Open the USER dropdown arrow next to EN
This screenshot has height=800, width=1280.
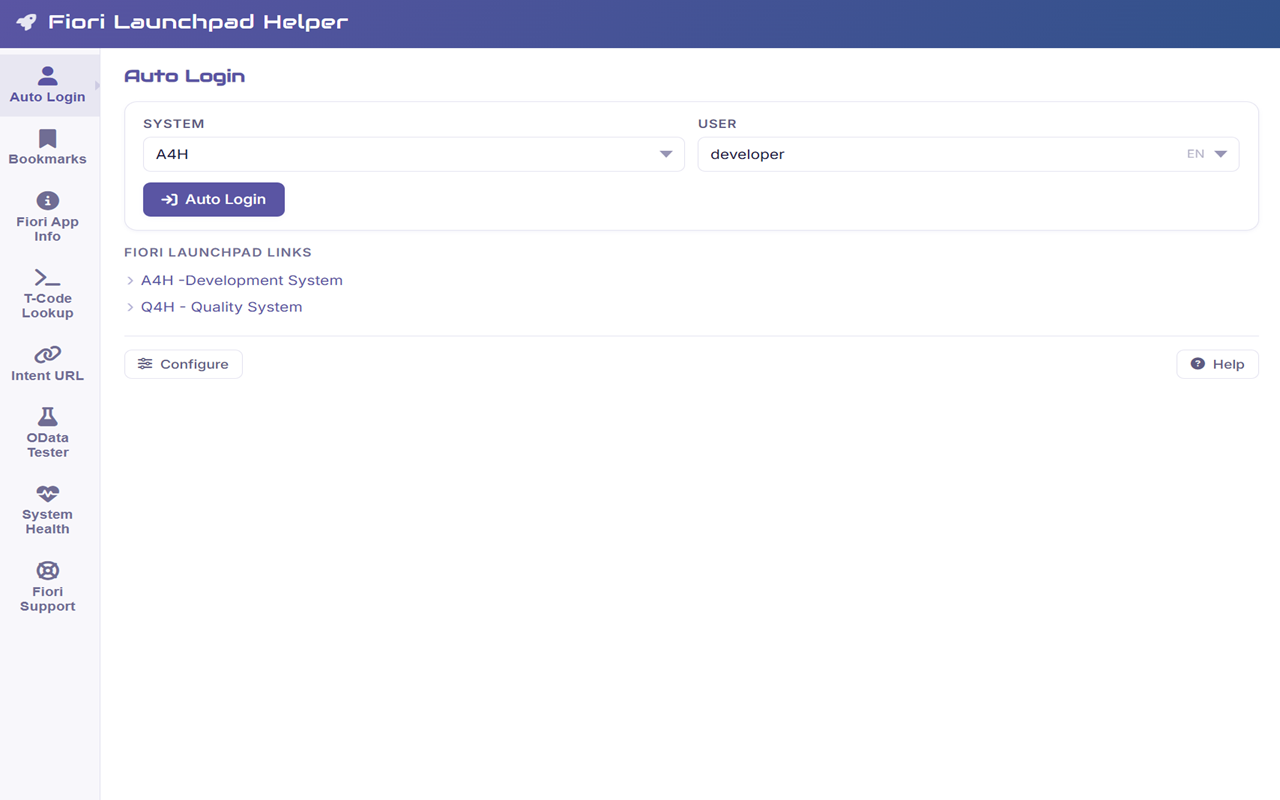pyautogui.click(x=1221, y=154)
